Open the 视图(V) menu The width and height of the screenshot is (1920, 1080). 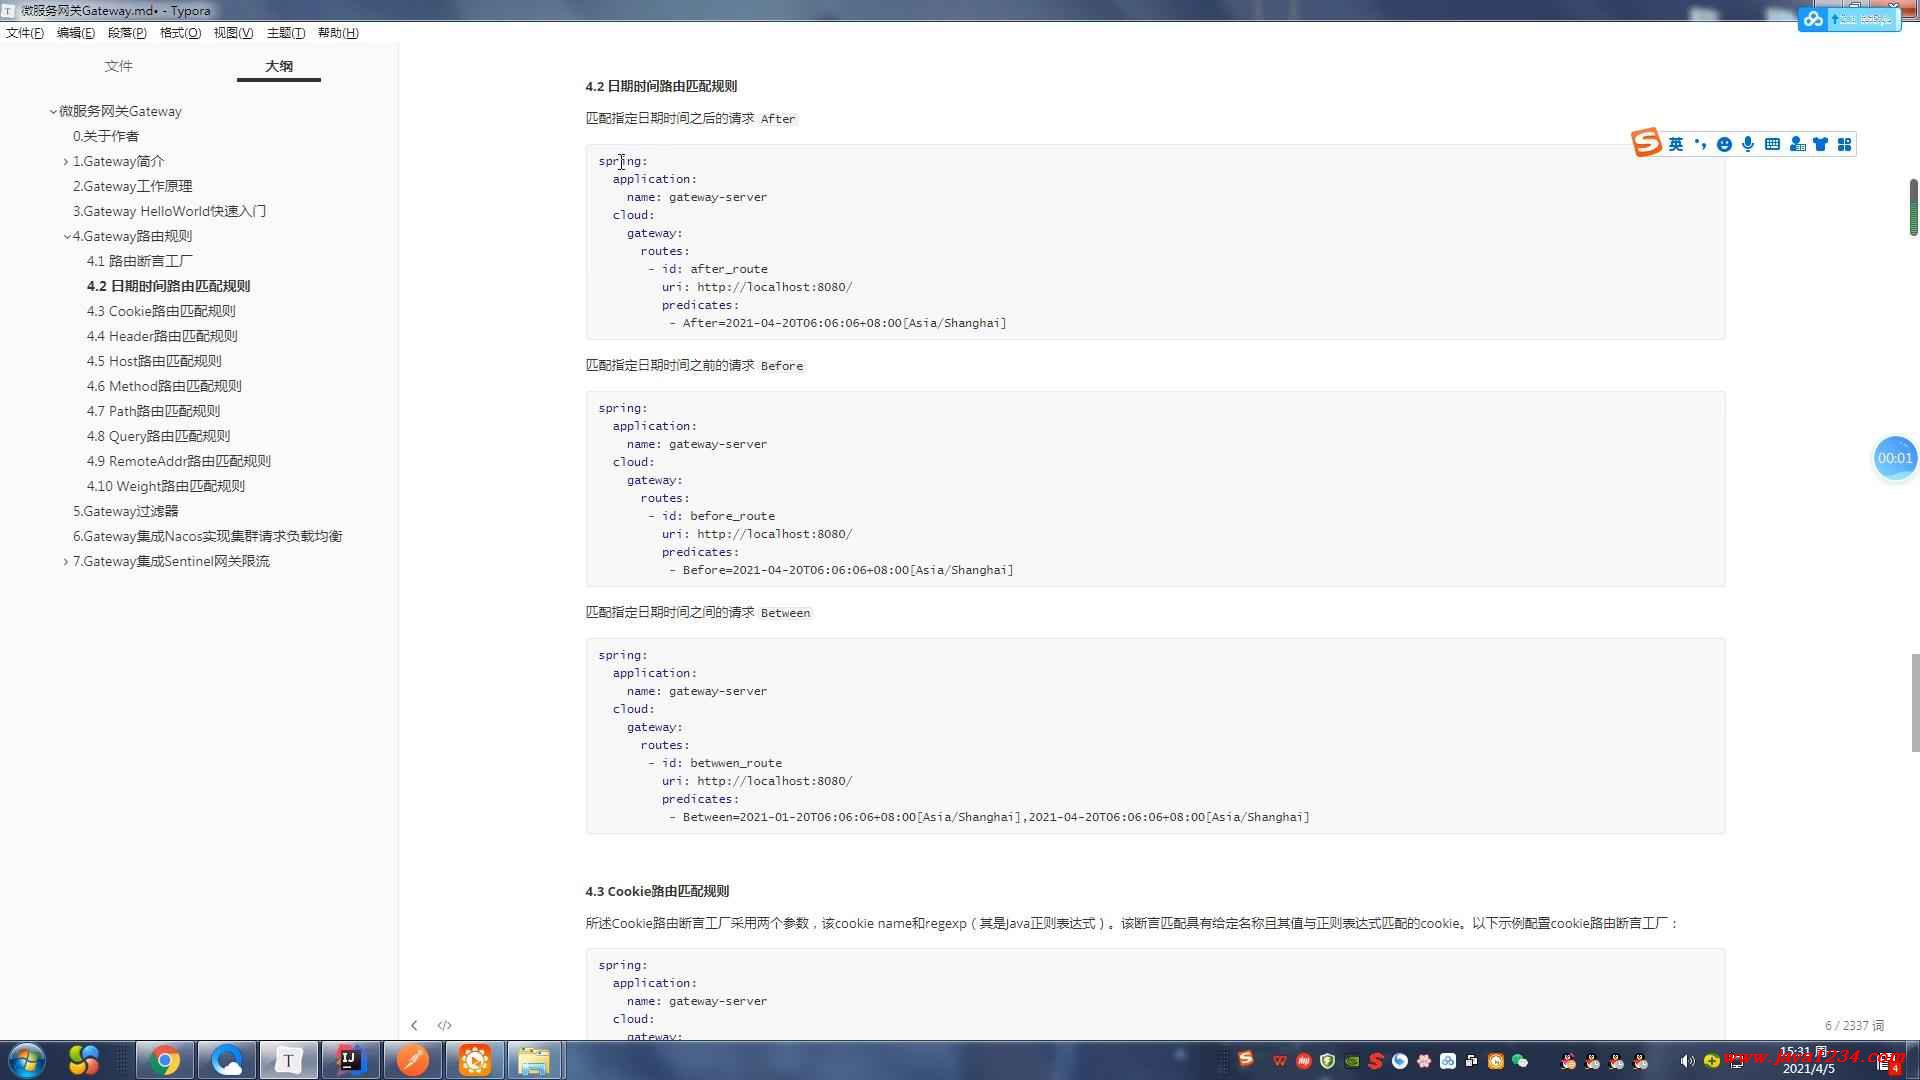click(x=233, y=33)
